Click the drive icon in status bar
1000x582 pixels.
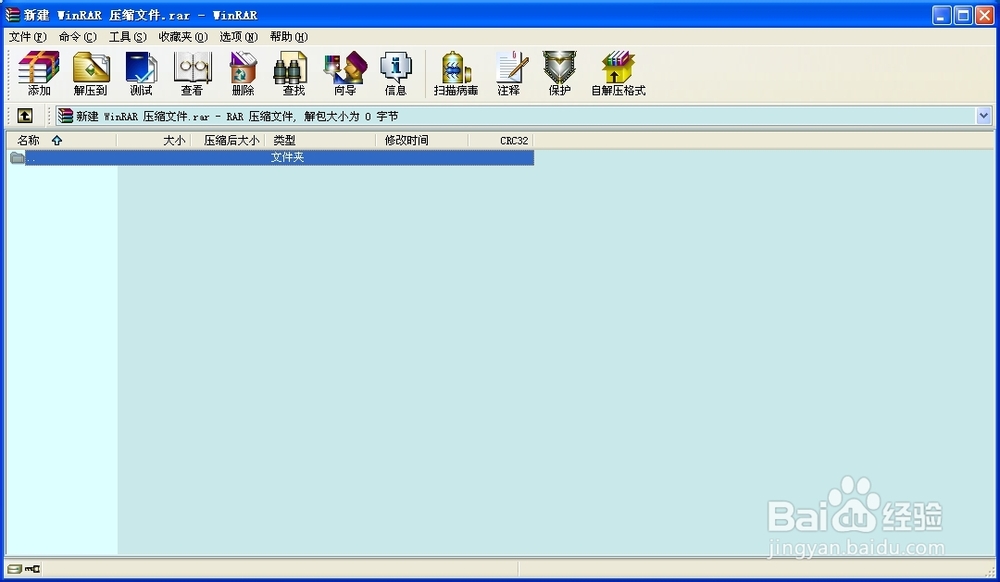tap(14, 569)
